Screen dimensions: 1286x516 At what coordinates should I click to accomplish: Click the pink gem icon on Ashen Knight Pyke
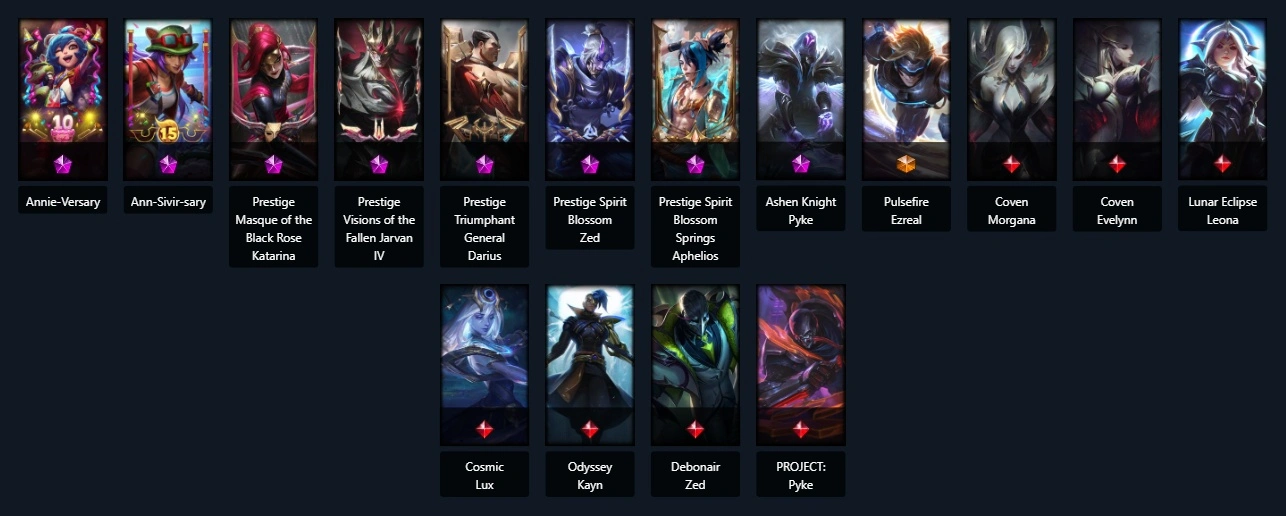801,164
